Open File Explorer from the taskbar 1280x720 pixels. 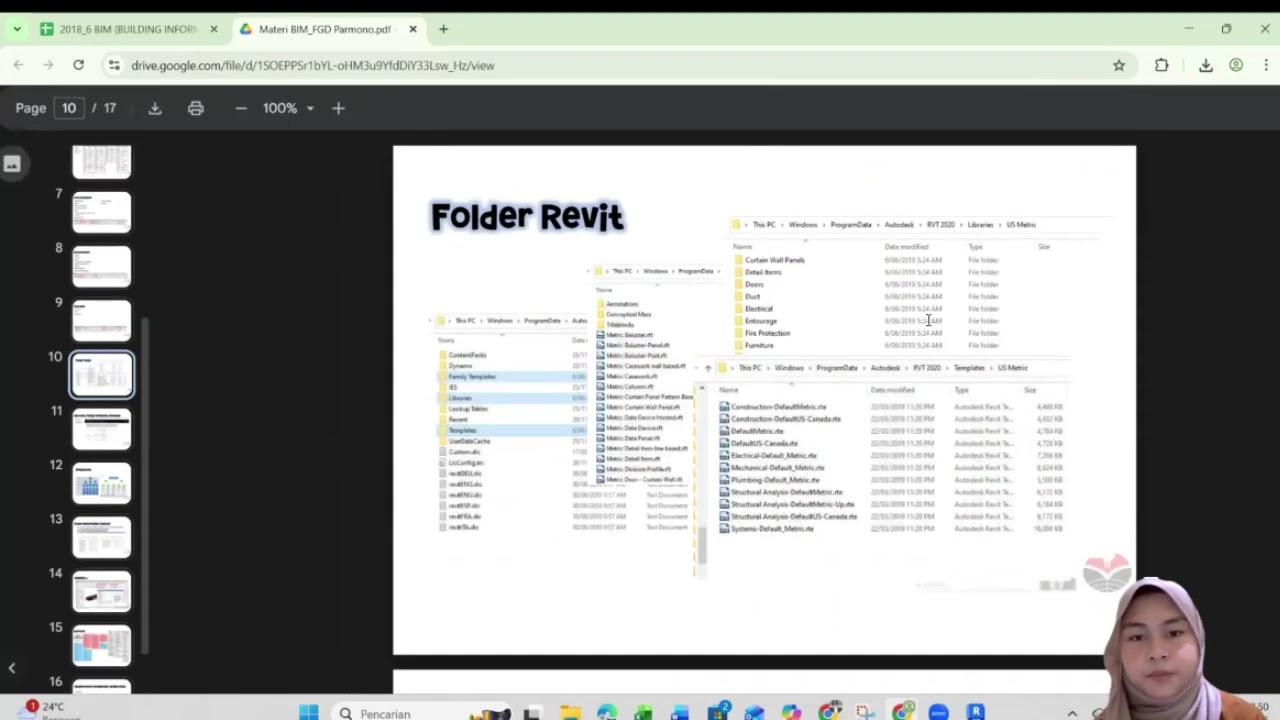click(570, 713)
